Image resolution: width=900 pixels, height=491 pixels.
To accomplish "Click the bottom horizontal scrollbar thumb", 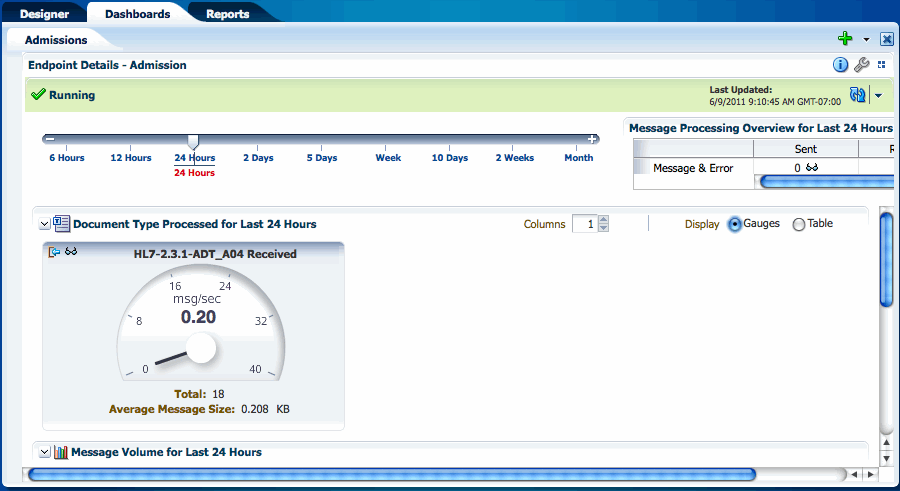I will 391,474.
